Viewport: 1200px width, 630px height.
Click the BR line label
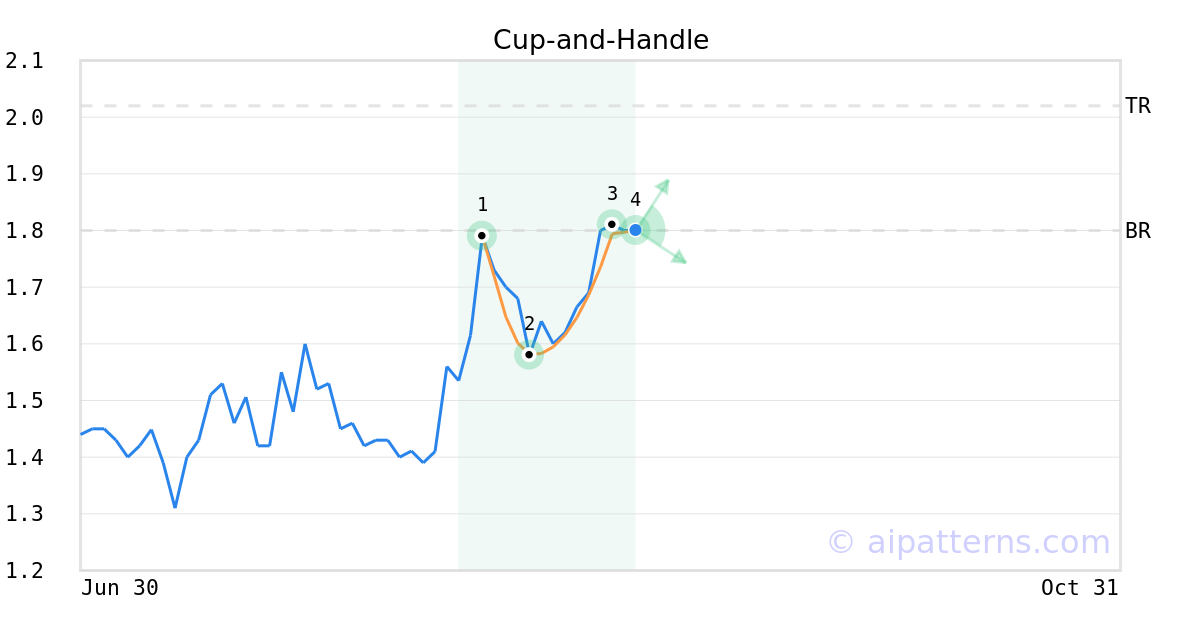pyautogui.click(x=1138, y=231)
